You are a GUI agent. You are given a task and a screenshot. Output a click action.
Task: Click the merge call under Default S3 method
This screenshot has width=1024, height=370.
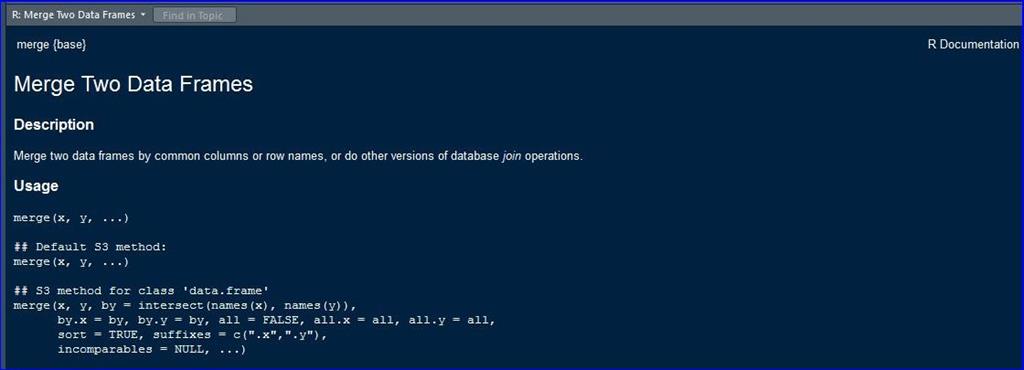click(x=71, y=262)
